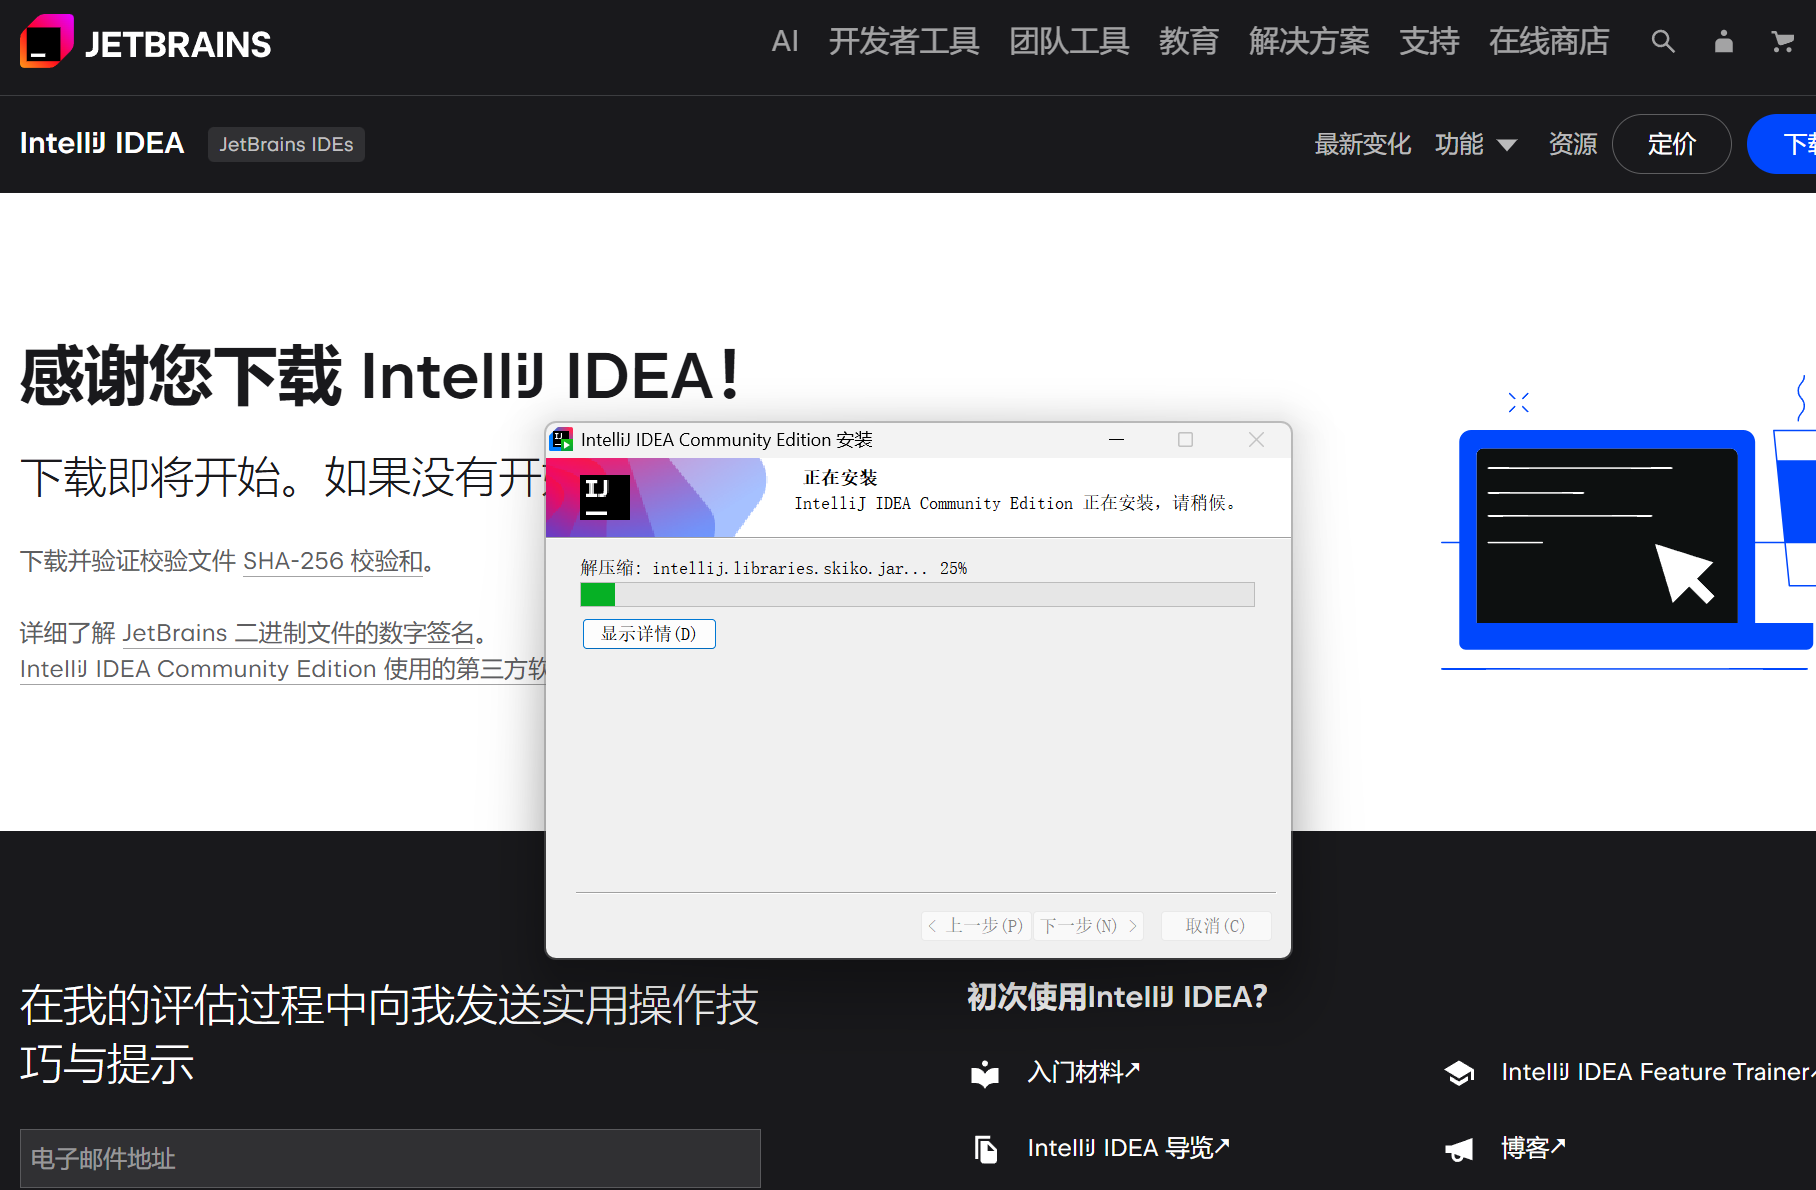Click the installation progress bar
The height and width of the screenshot is (1190, 1816).
click(x=917, y=595)
